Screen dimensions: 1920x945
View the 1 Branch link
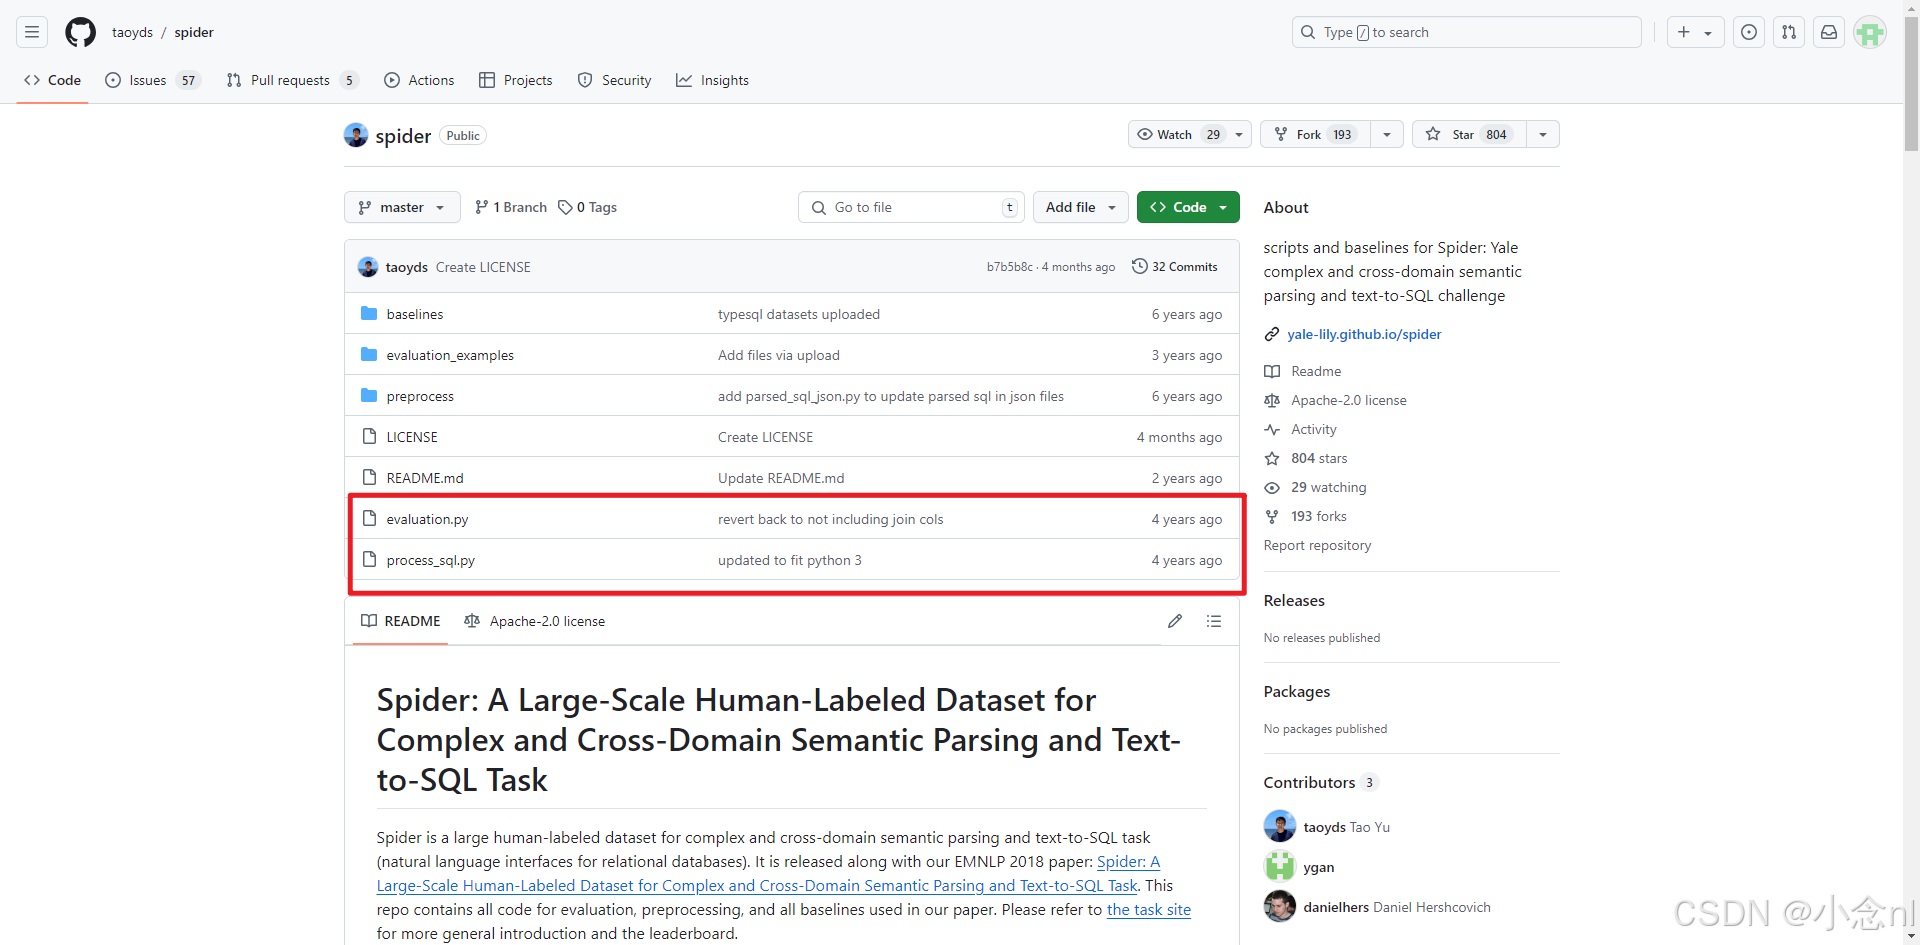coord(511,207)
